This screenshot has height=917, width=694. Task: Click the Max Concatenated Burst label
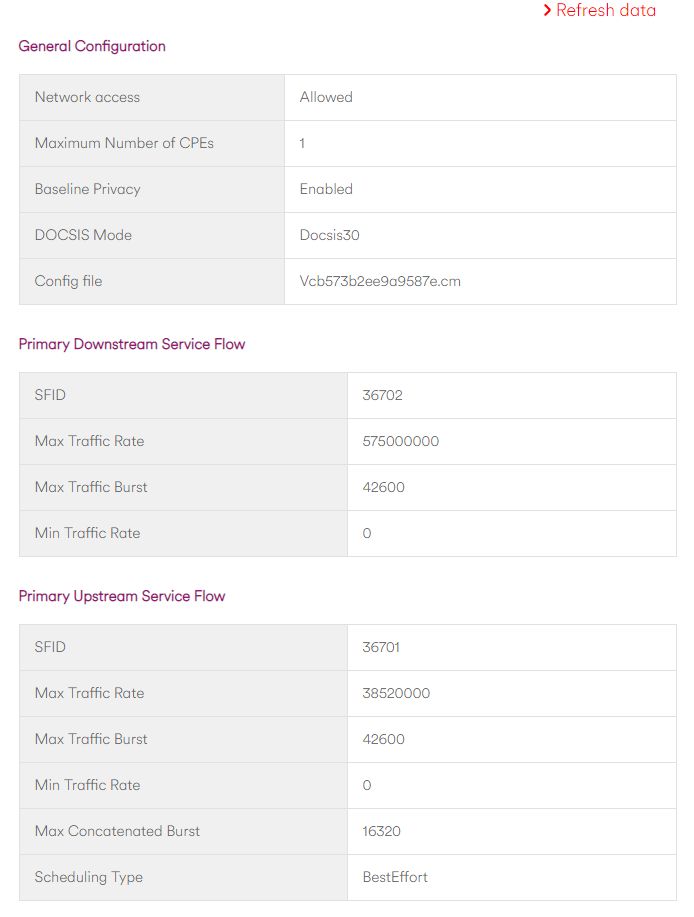(117, 832)
